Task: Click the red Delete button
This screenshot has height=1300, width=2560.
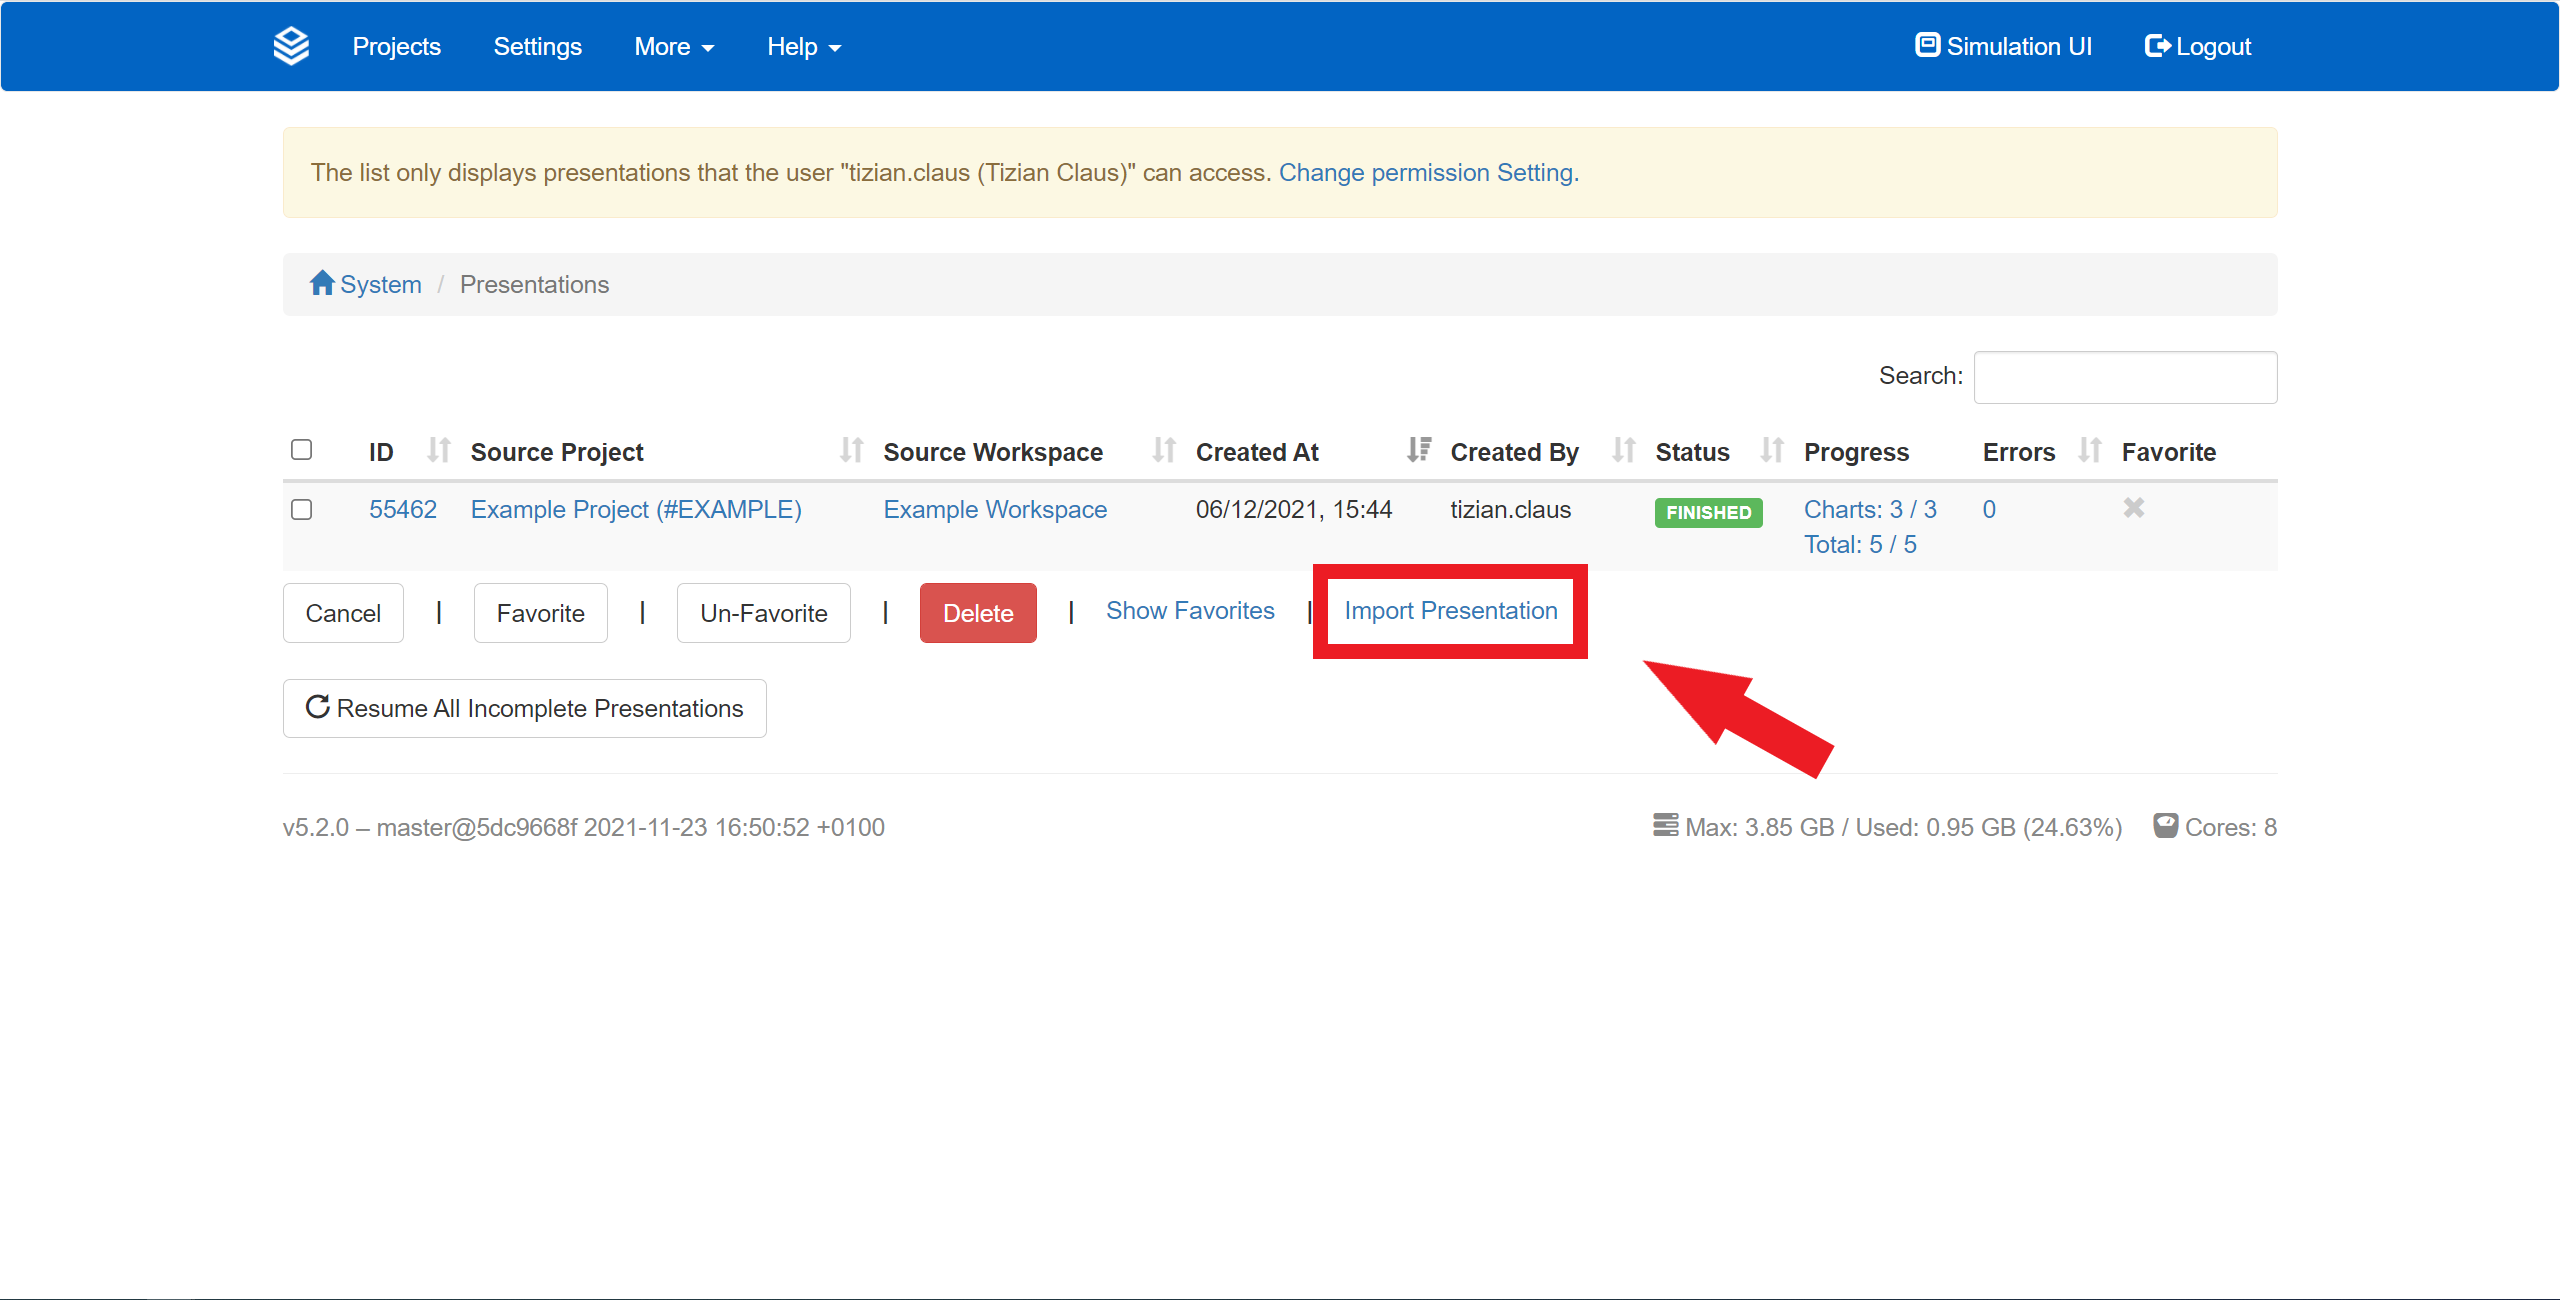Action: [x=977, y=613]
